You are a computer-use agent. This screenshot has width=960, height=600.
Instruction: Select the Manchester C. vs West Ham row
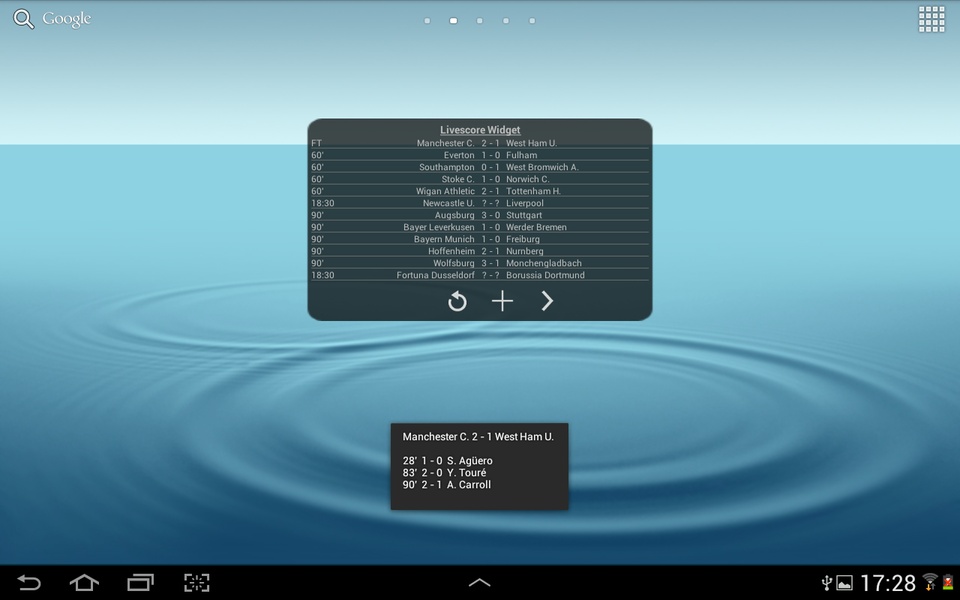tap(479, 143)
